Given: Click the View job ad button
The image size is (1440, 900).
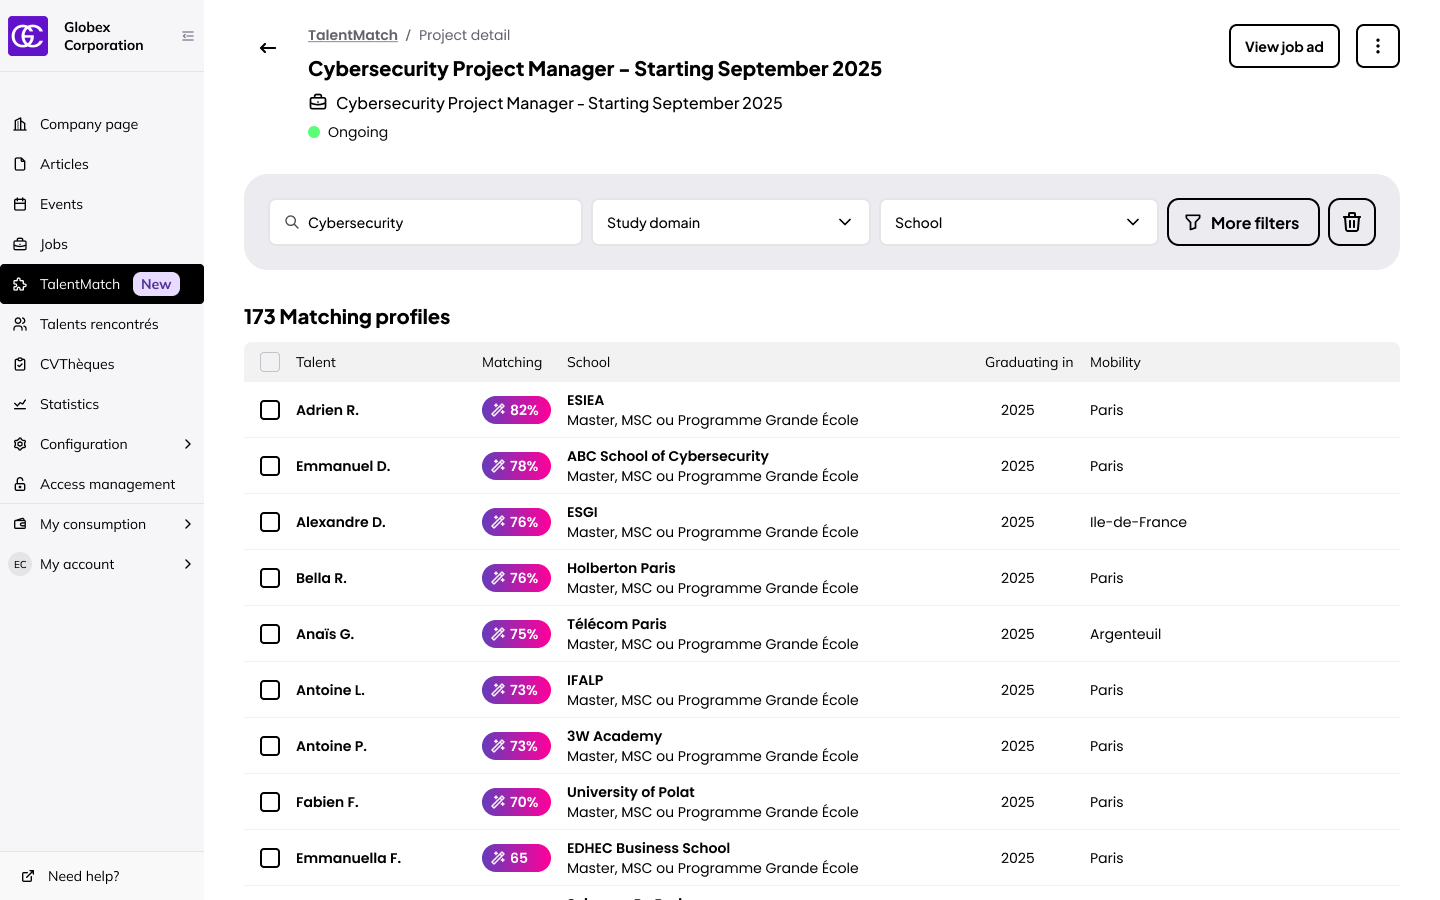Looking at the screenshot, I should 1283,46.
